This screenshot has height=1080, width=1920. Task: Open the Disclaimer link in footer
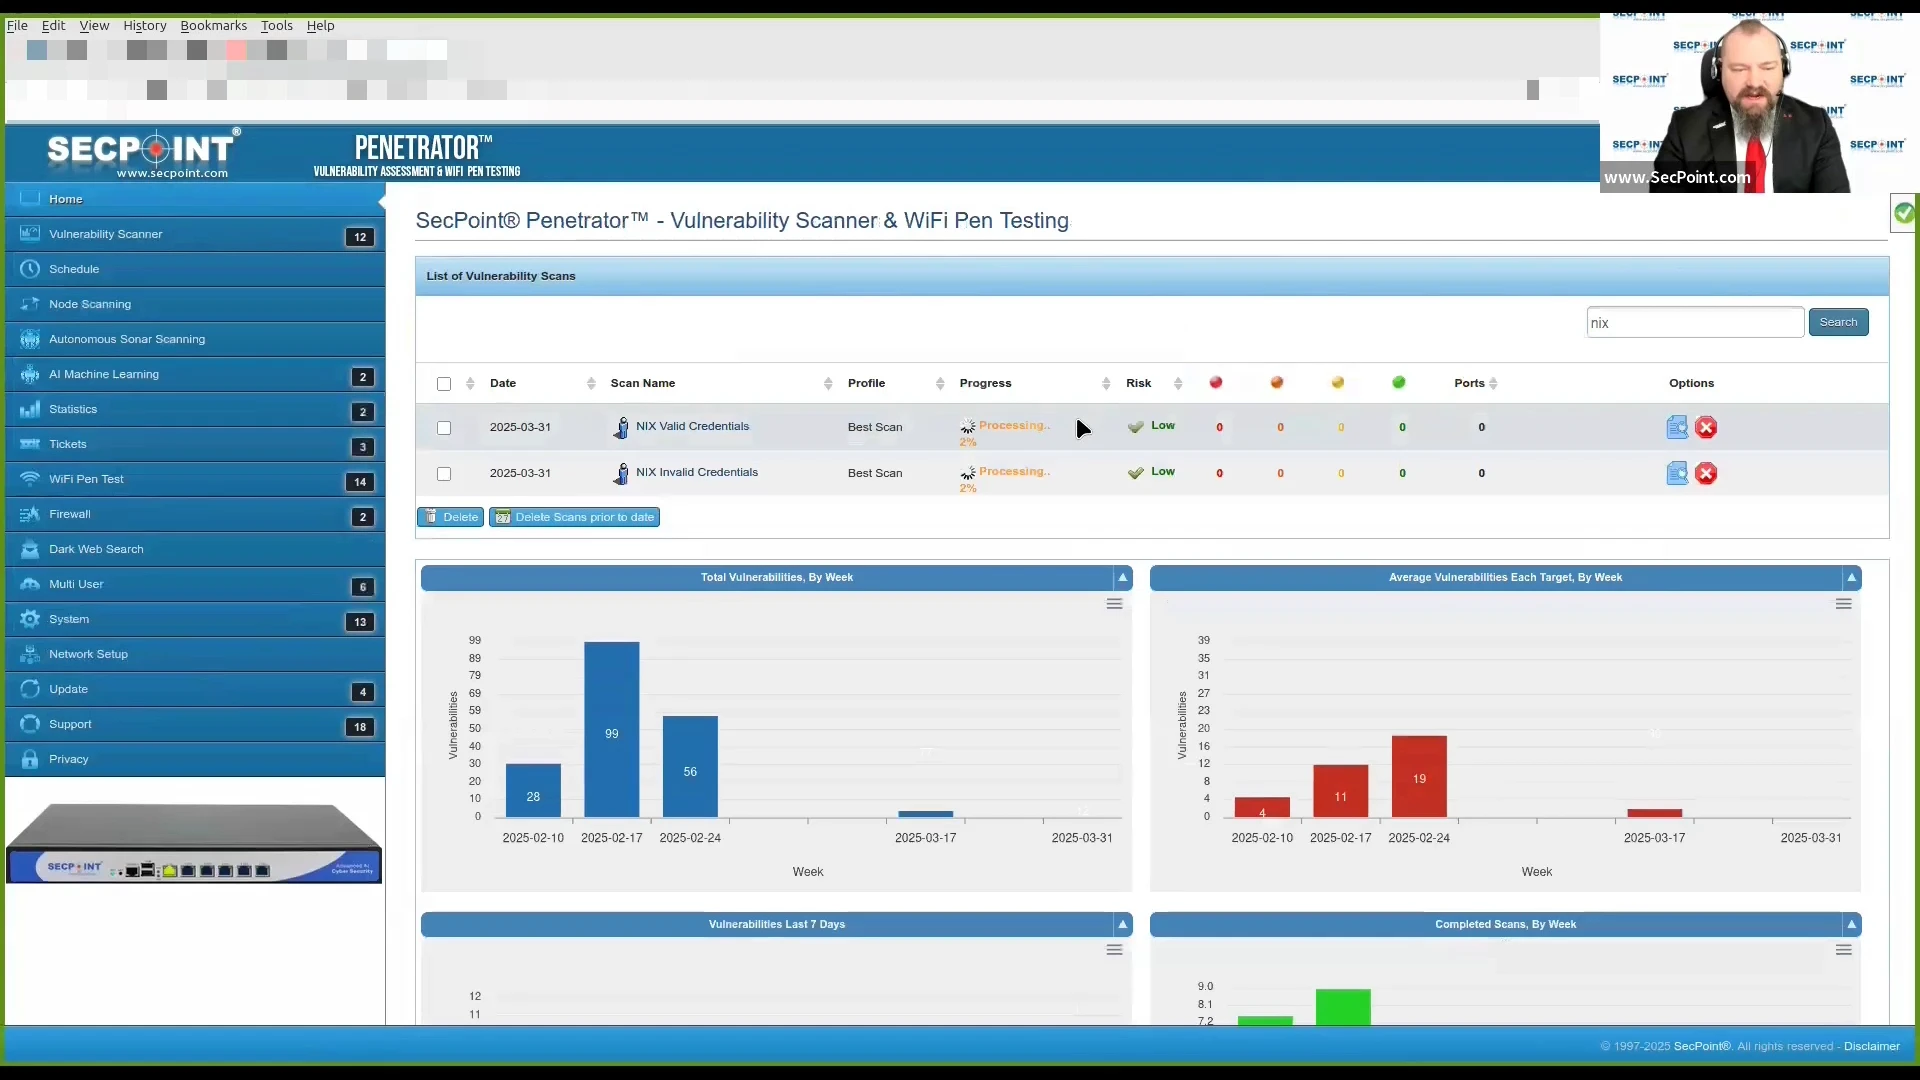[1871, 1046]
